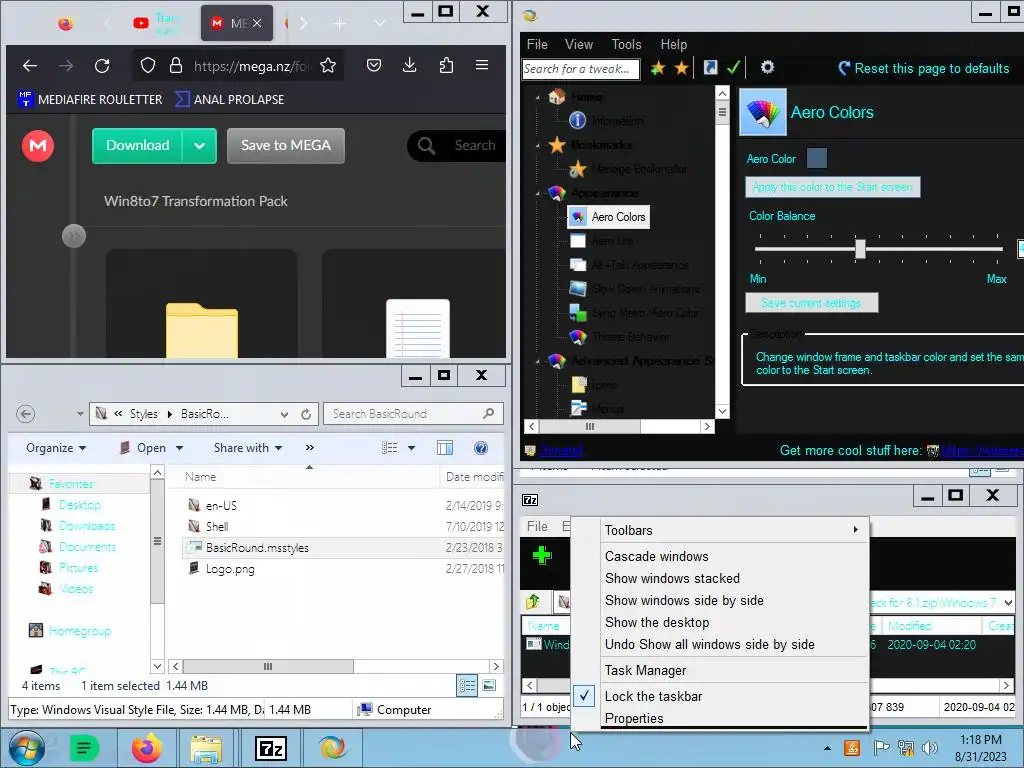The image size is (1024, 768).
Task: Open the Firefox hamburger menu
Action: 482,65
